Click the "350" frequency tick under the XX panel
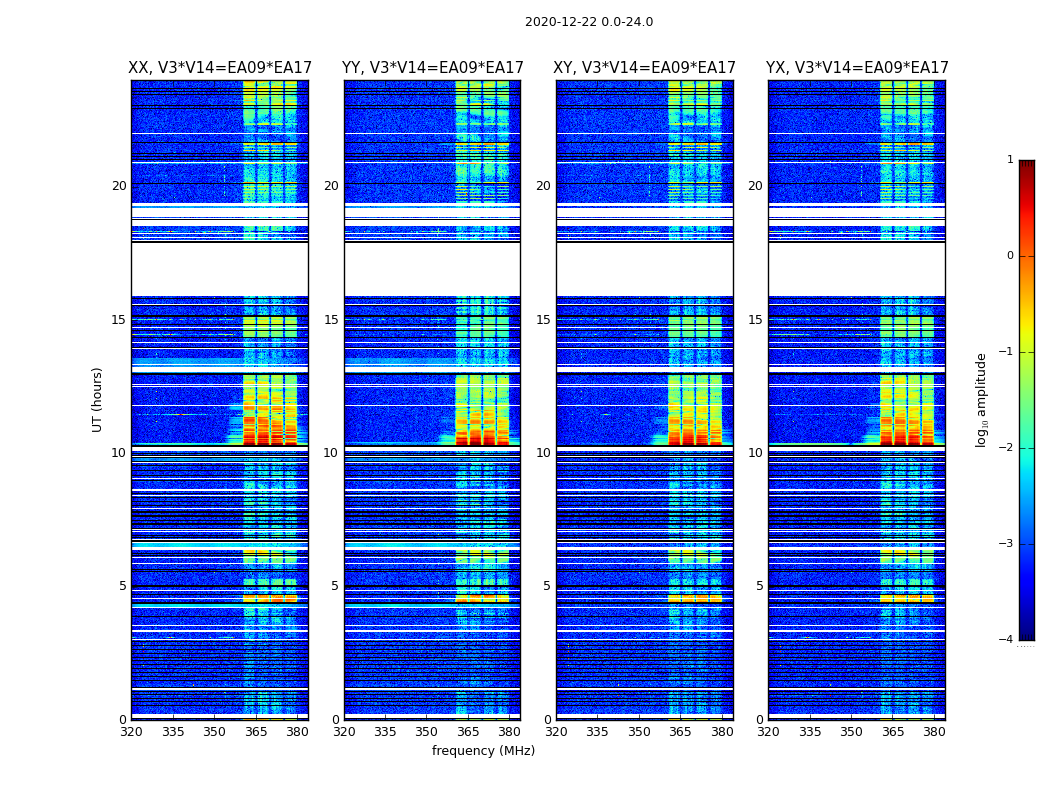Screen dimensions: 1050x800 (x=214, y=732)
